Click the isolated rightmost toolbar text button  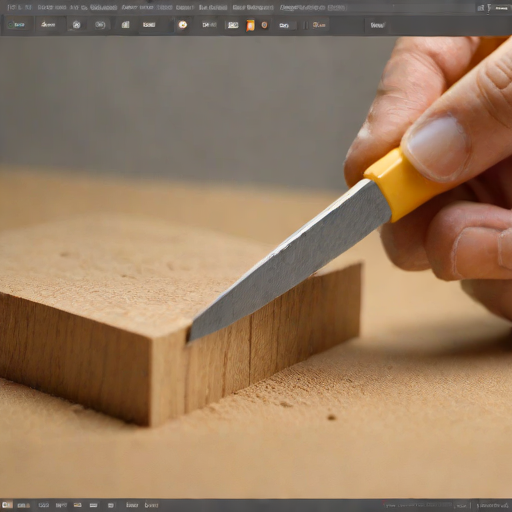point(378,25)
